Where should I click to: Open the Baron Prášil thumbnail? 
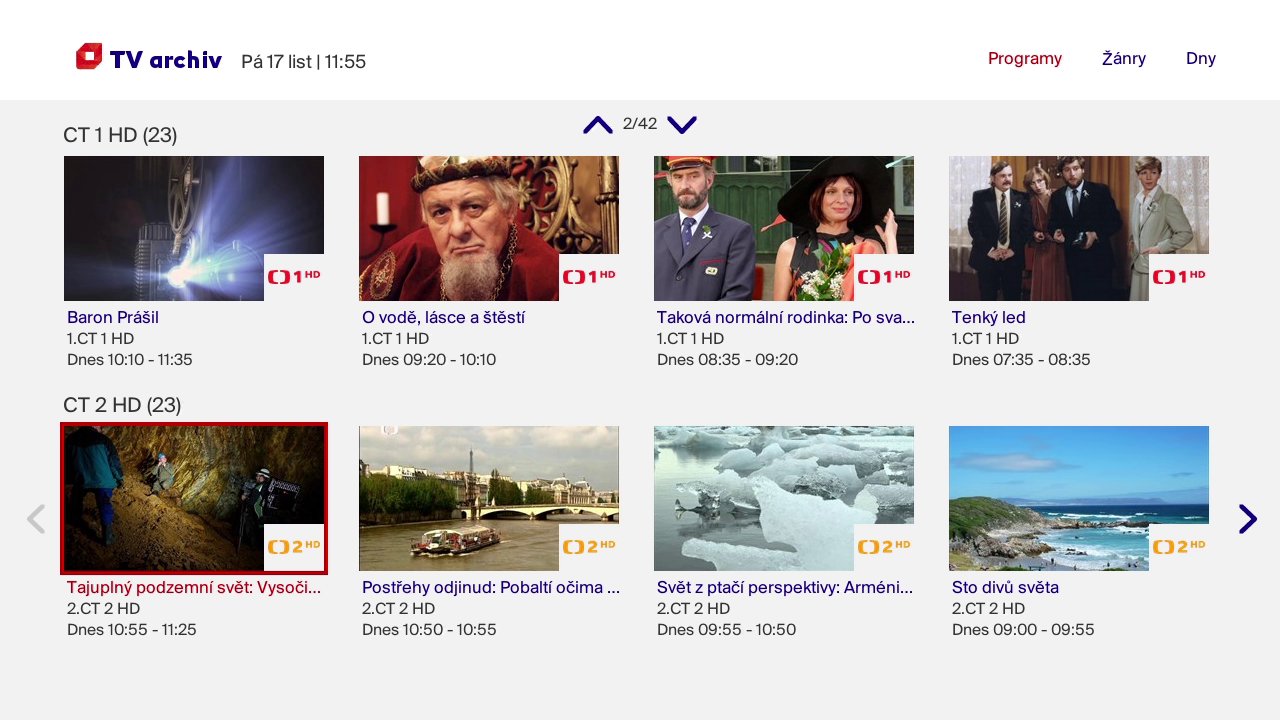(x=194, y=228)
